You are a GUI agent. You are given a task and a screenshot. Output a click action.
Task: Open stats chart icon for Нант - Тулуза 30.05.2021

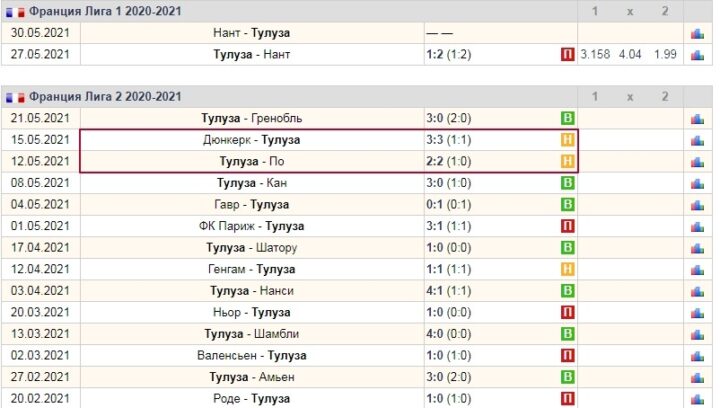click(x=697, y=34)
